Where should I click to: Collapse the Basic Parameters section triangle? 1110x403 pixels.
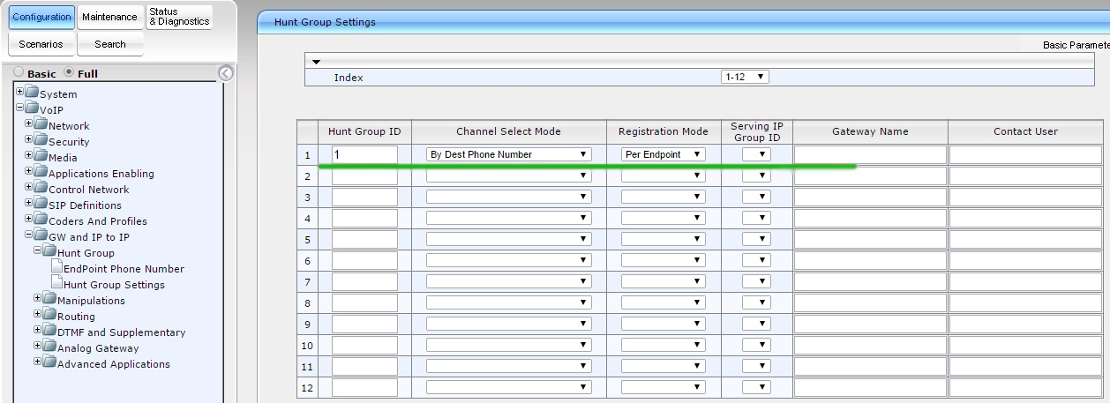pos(316,61)
